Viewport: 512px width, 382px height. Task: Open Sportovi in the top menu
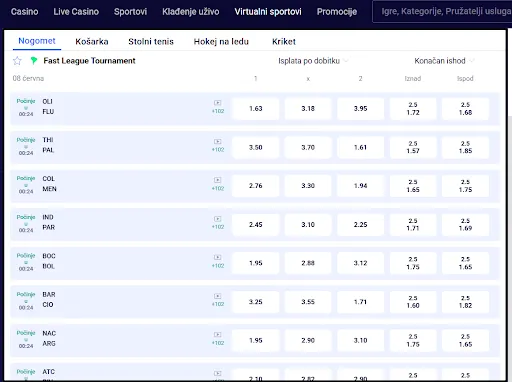click(x=130, y=12)
